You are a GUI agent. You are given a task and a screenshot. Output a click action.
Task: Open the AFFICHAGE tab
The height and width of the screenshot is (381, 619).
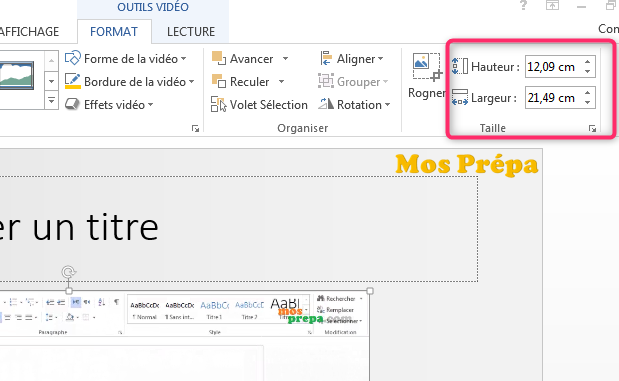point(30,32)
